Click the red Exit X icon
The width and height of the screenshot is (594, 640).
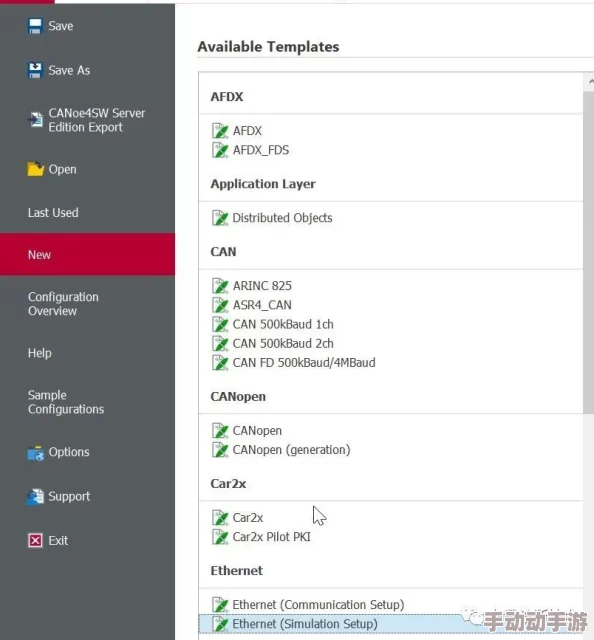(35, 540)
